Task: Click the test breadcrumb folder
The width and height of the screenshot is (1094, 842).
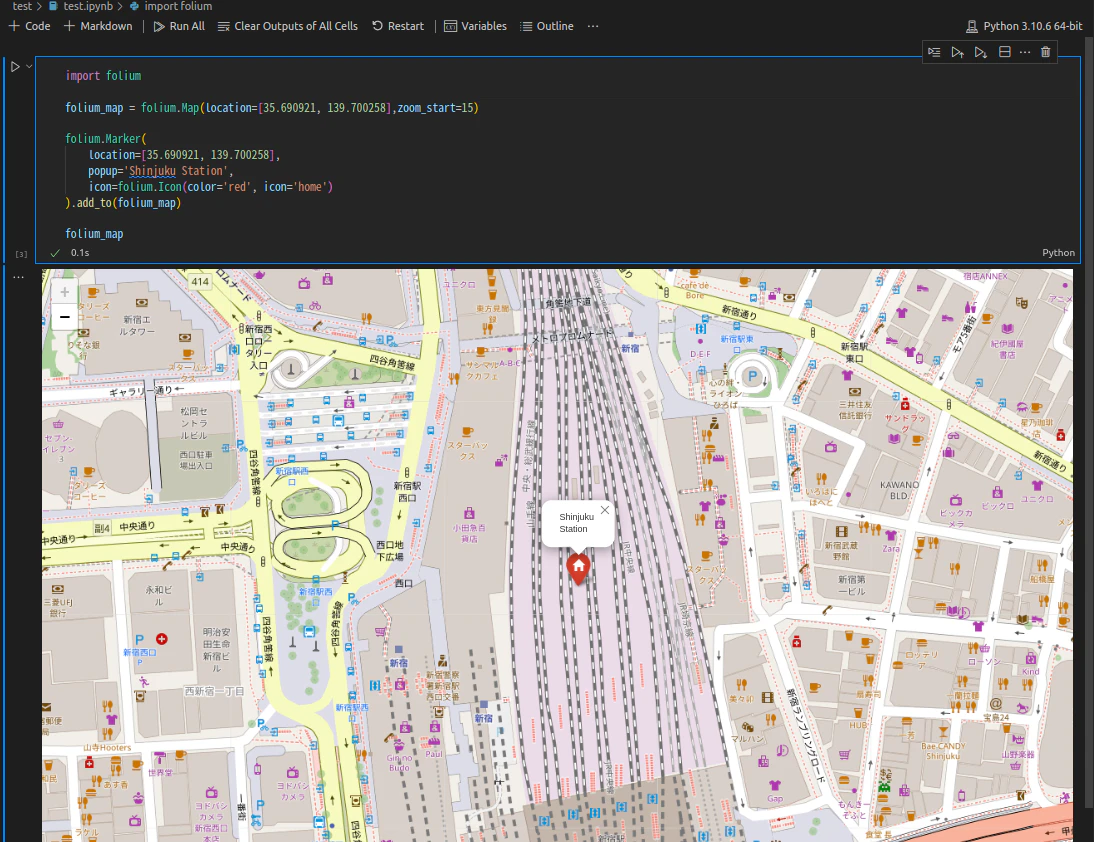Action: (x=22, y=6)
